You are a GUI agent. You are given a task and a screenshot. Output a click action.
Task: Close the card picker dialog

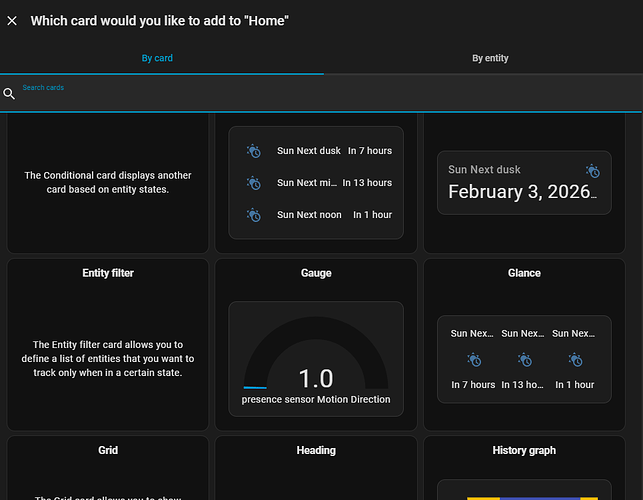[12, 21]
